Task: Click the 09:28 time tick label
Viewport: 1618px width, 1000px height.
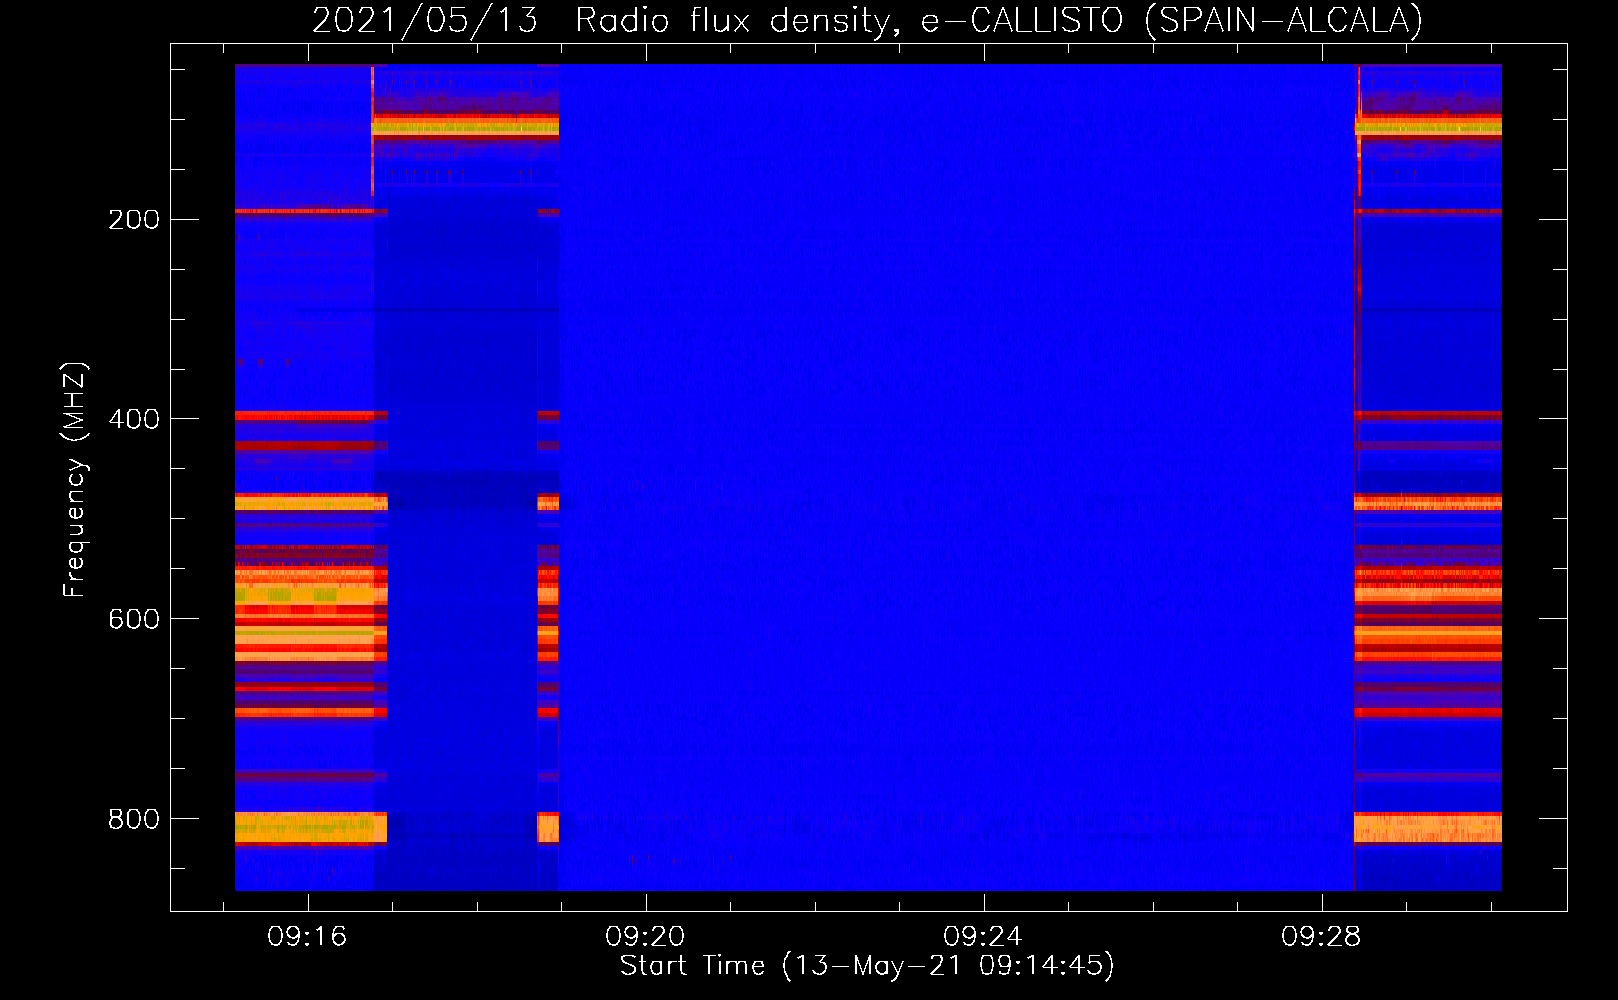Action: pos(1321,936)
